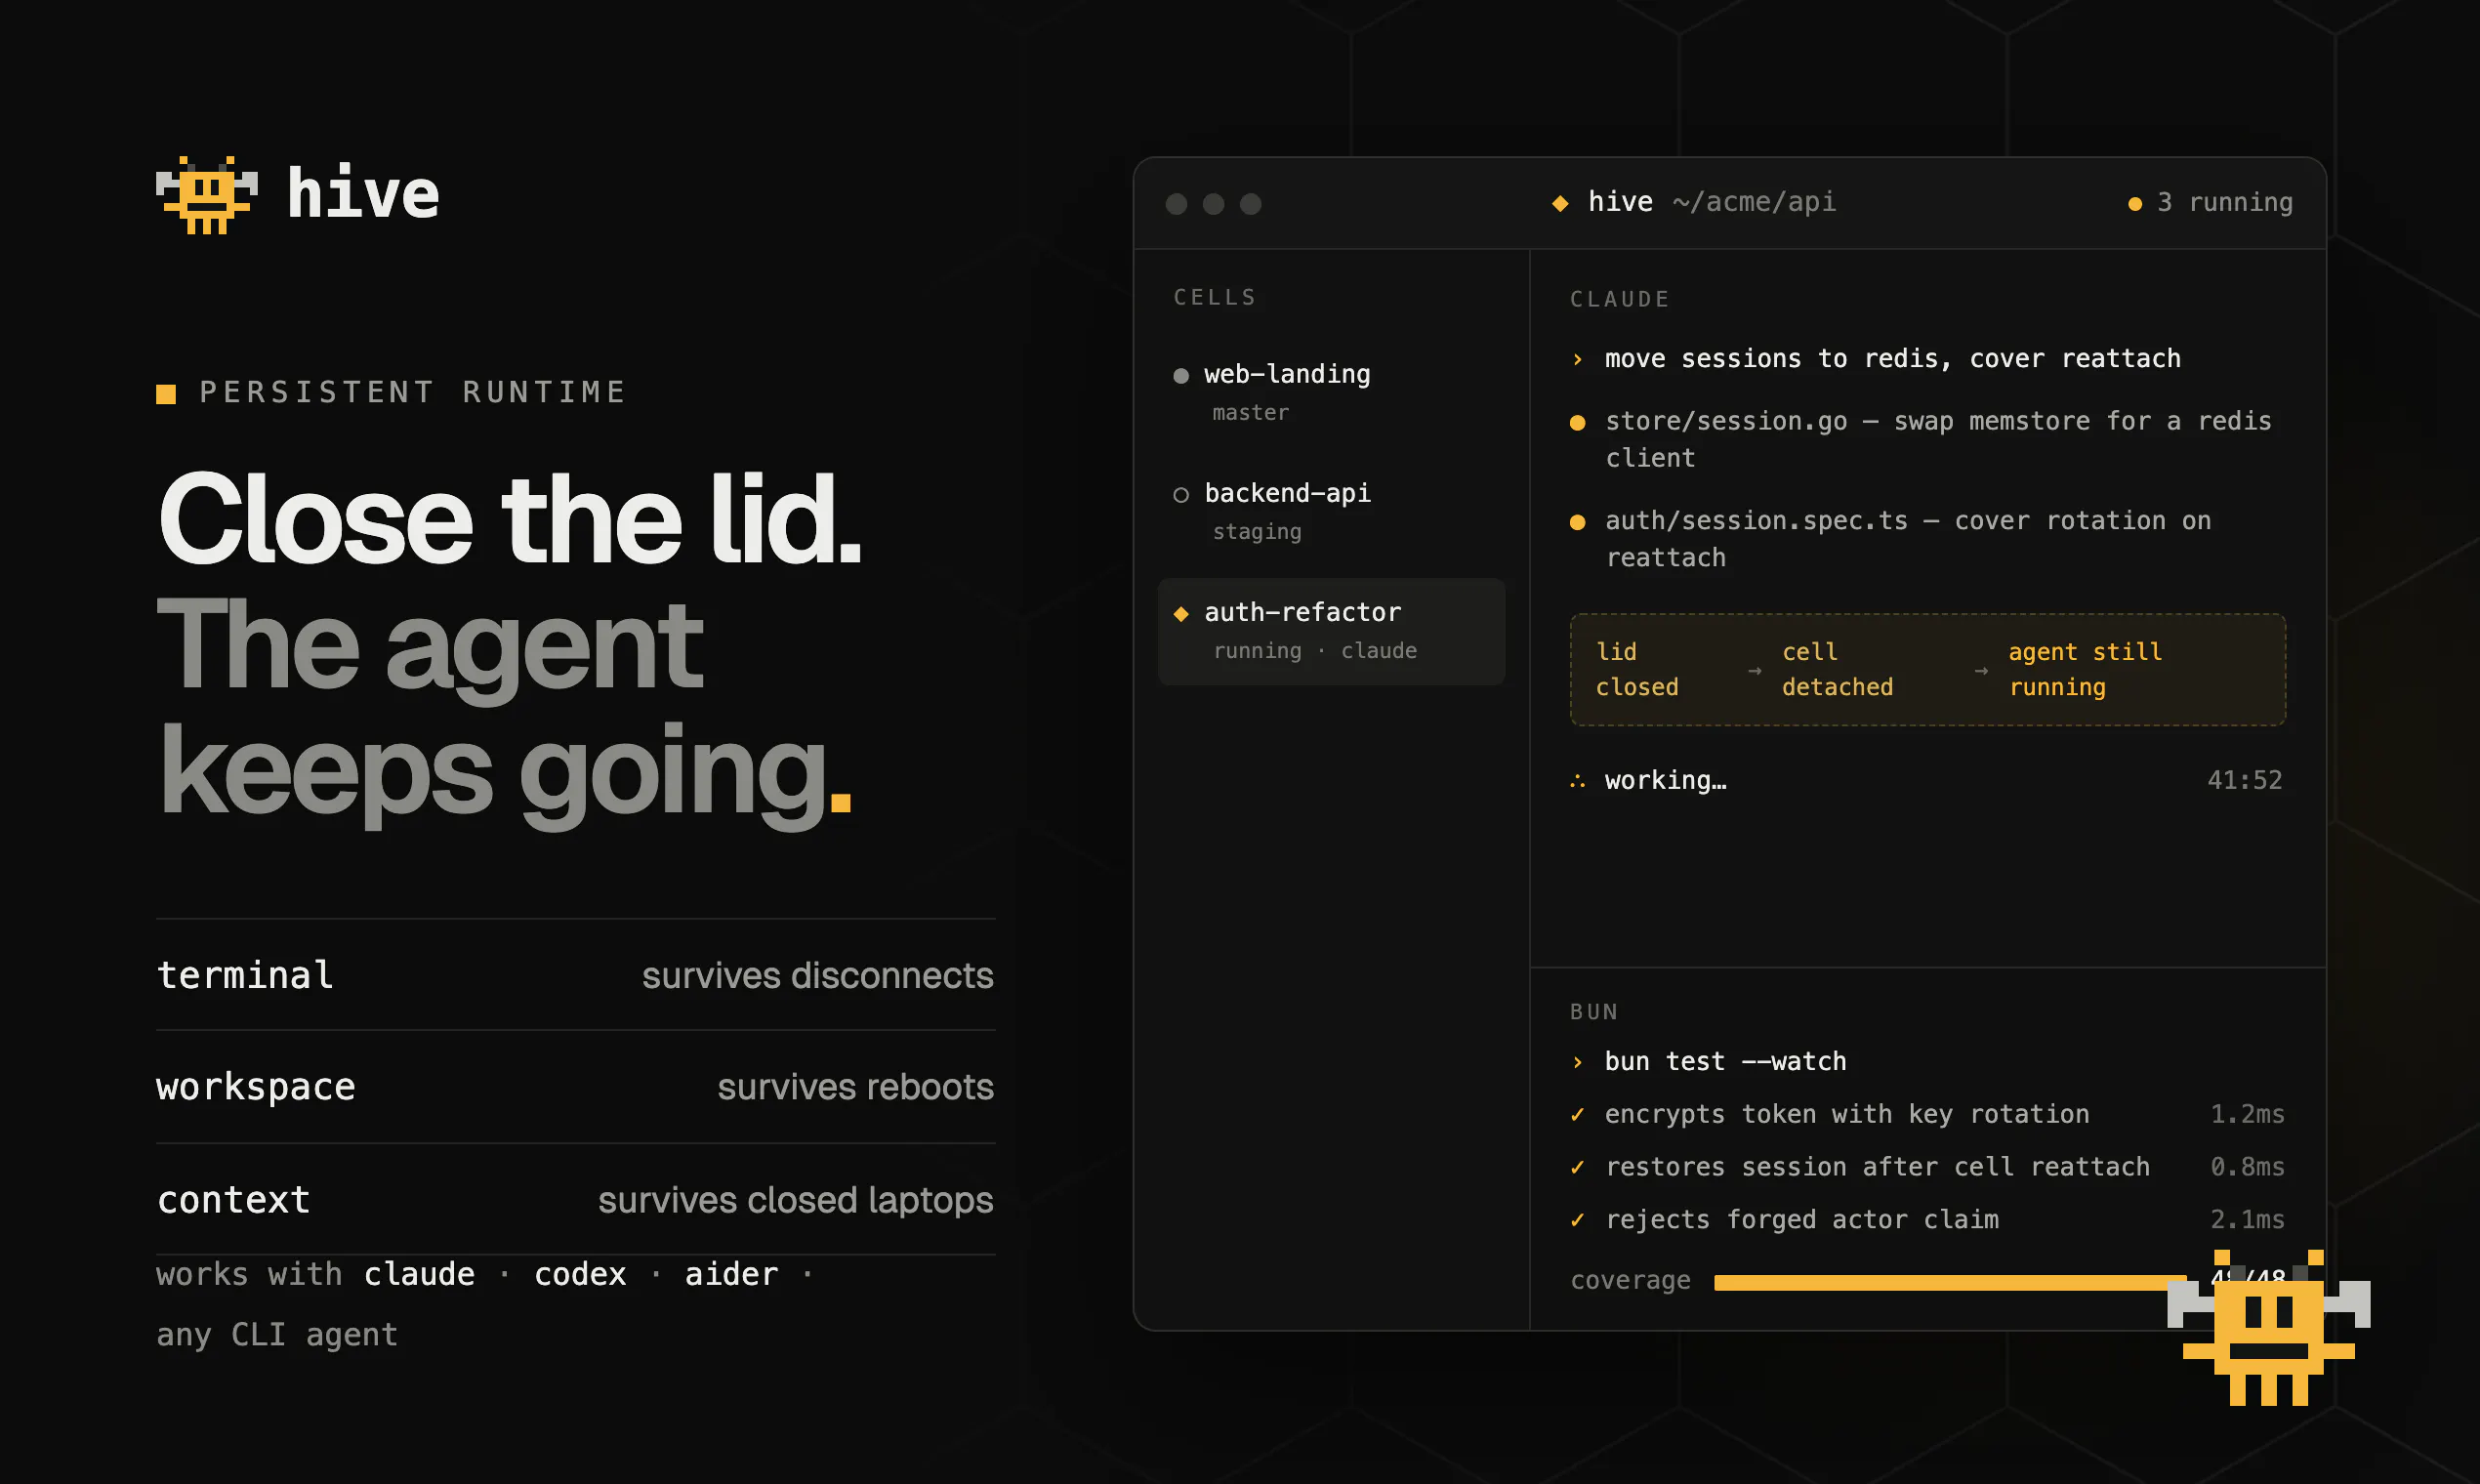Viewport: 2480px width, 1484px height.
Task: Select the backend-api hollow status circle
Action: [1181, 495]
